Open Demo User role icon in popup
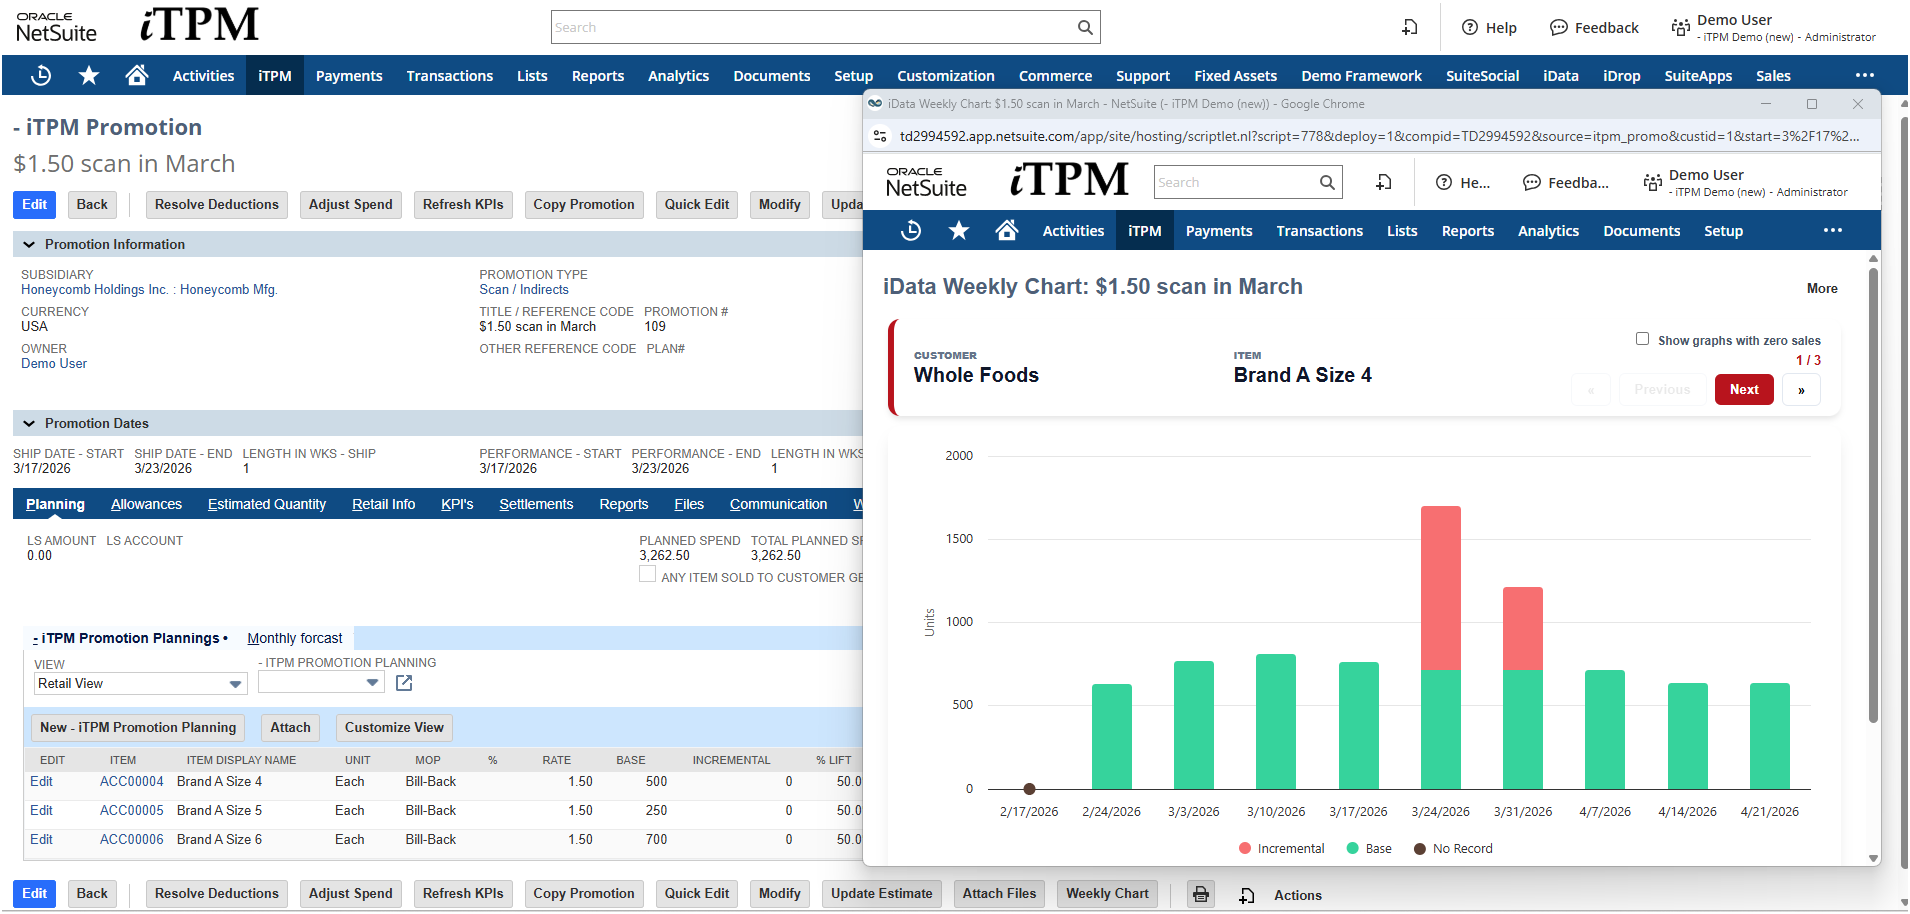 [1652, 182]
